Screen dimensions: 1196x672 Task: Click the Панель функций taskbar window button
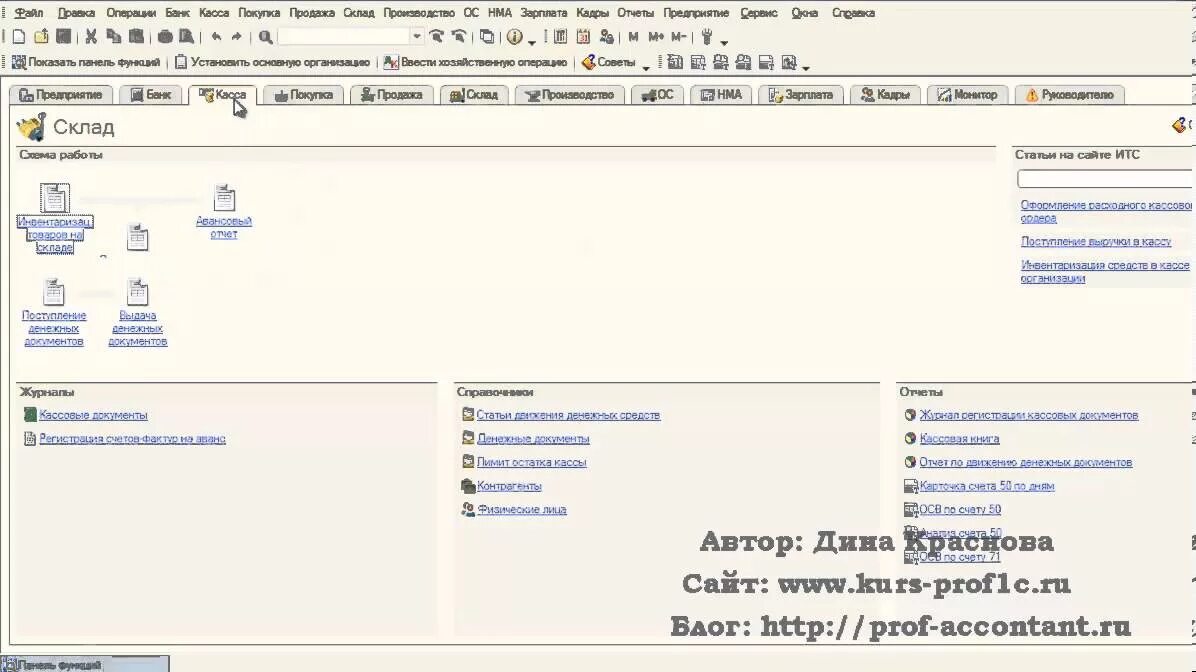(x=85, y=664)
